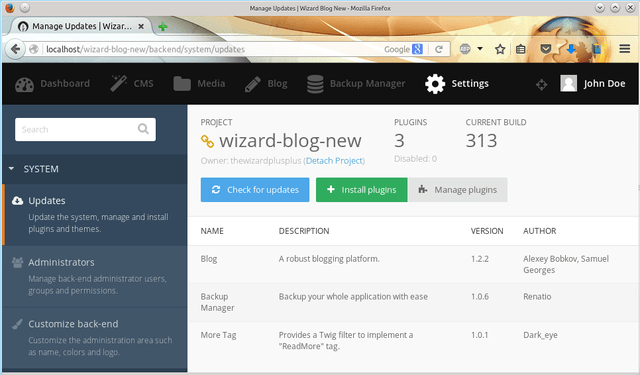Select the Manage Updates browser tab
Image resolution: width=640 pixels, height=375 pixels.
82,27
